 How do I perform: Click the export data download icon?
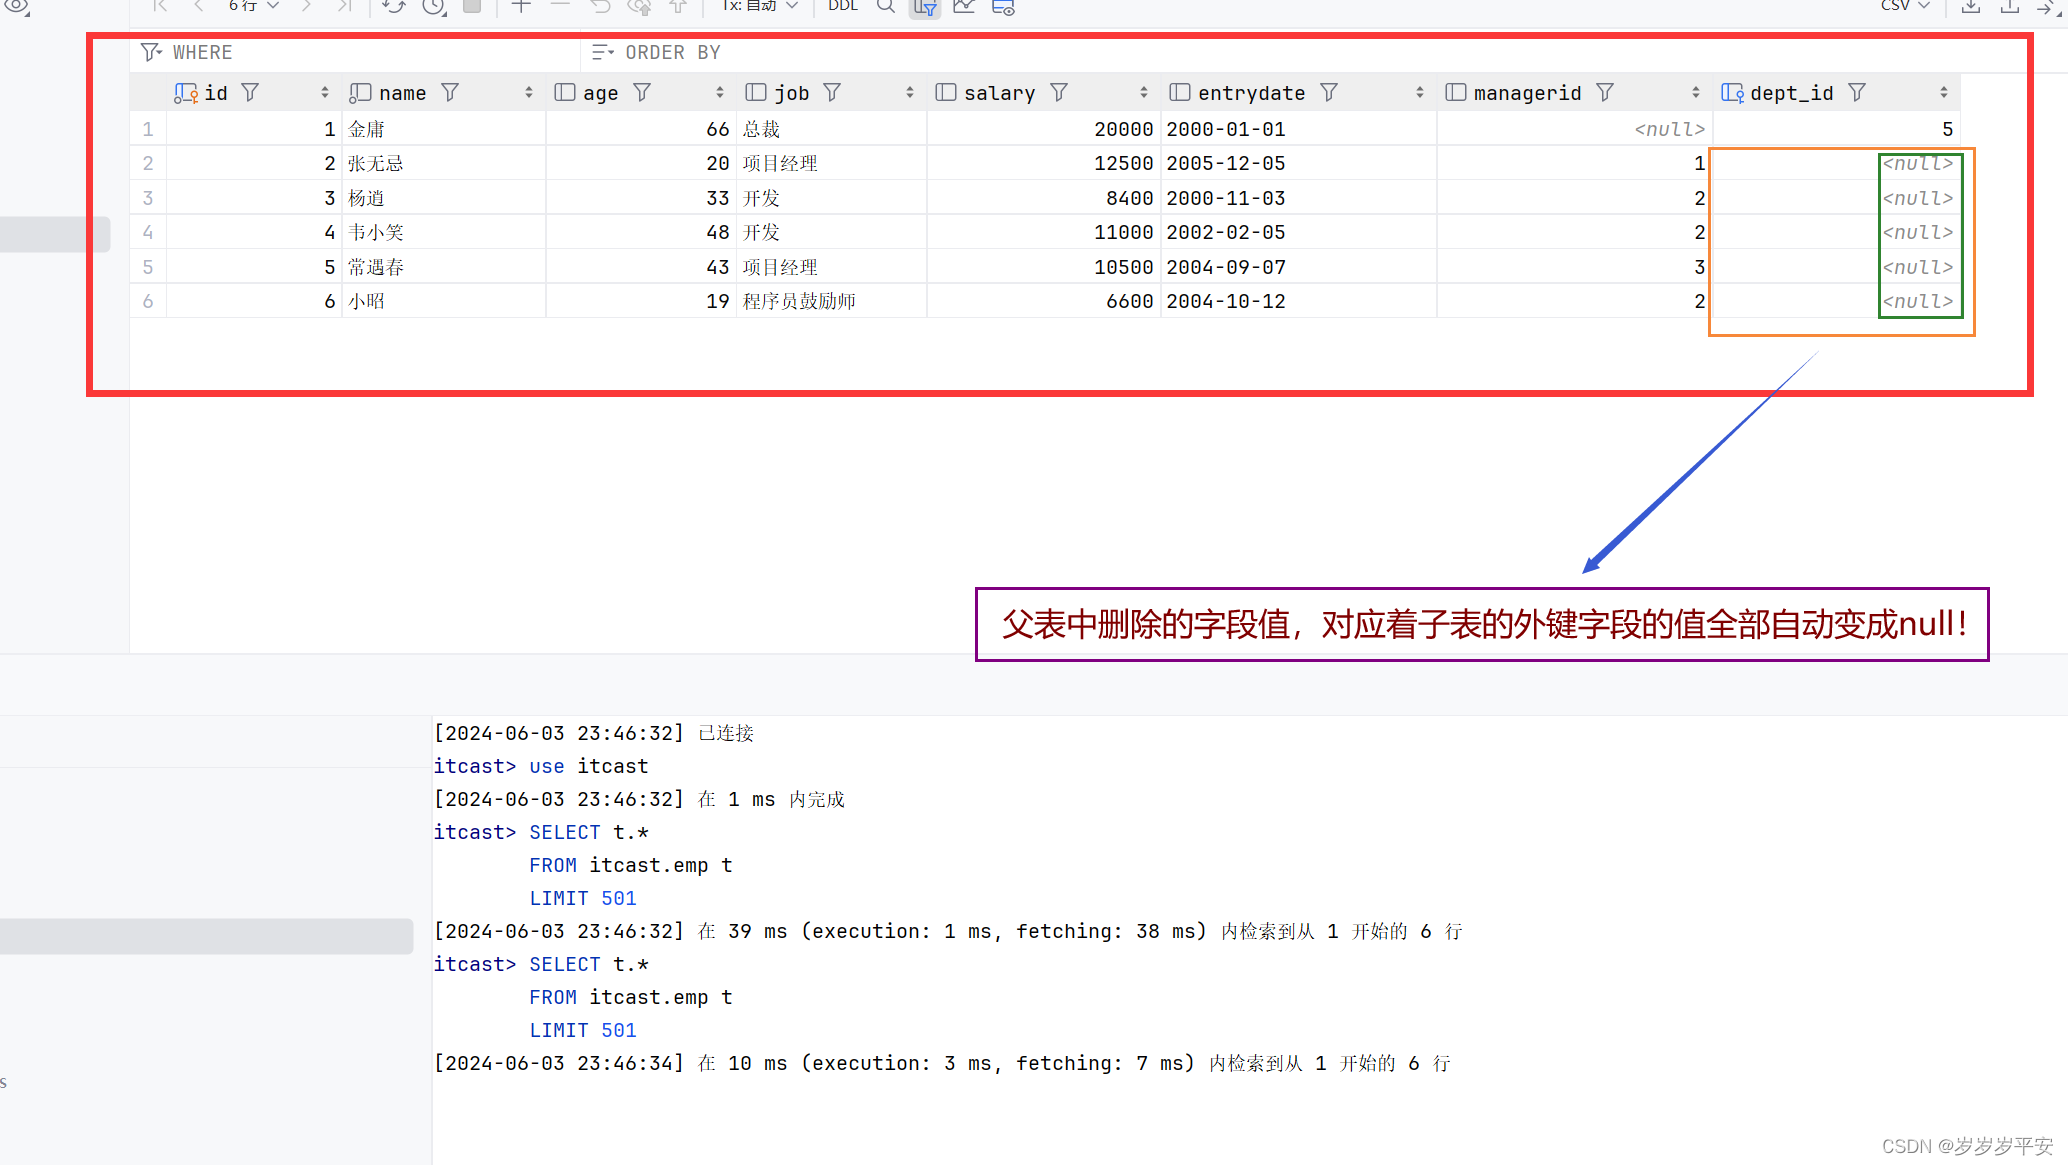[1971, 7]
